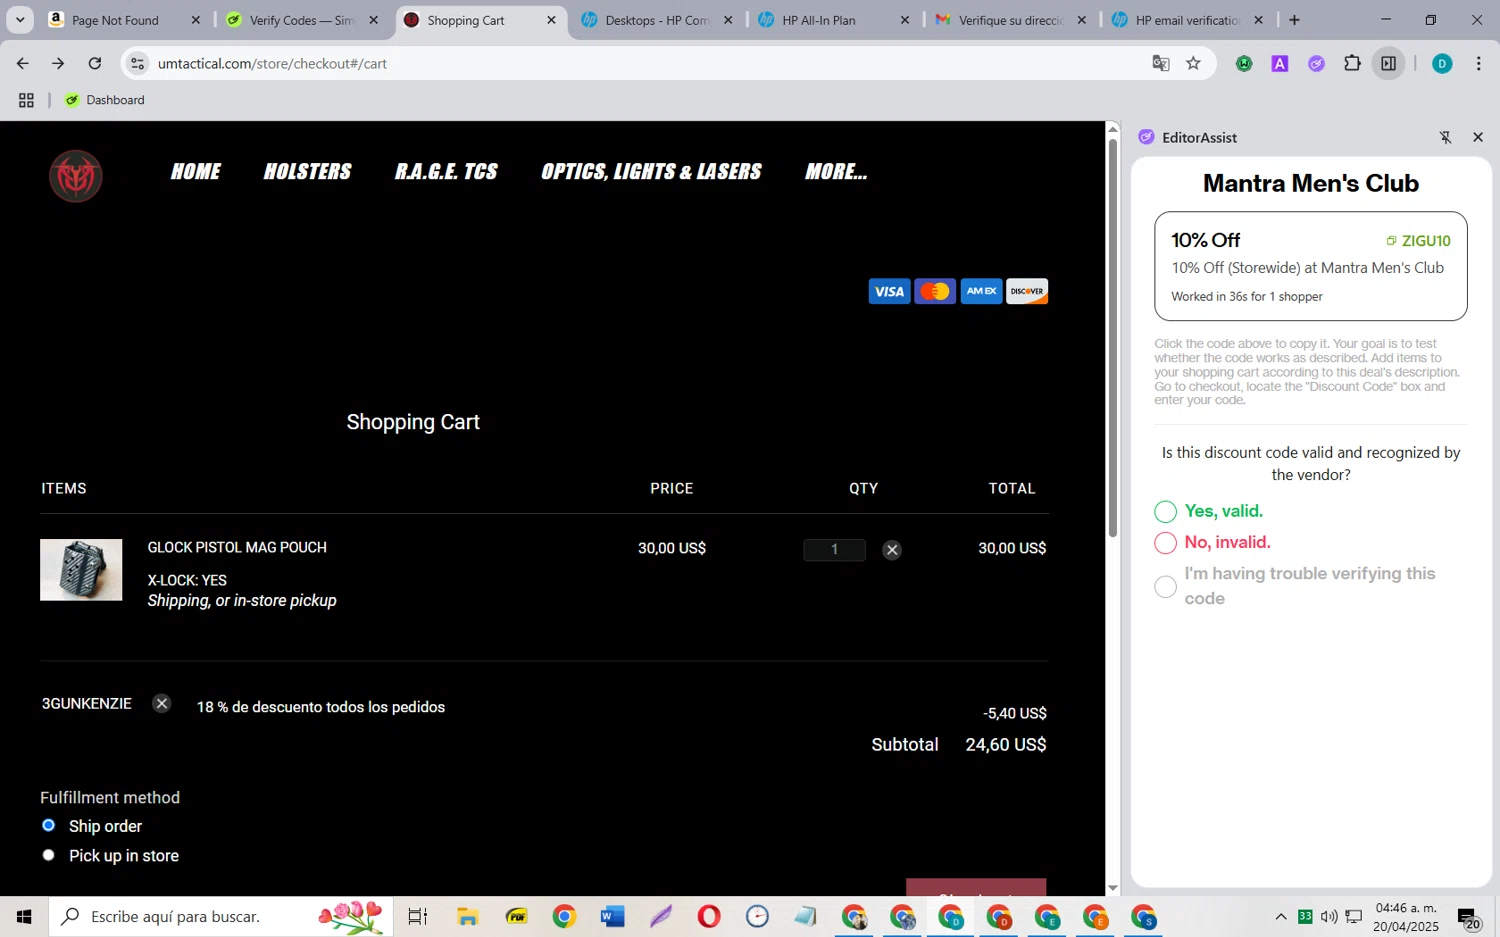Image resolution: width=1500 pixels, height=937 pixels.
Task: Choose No, invalid radio option
Action: [1165, 543]
